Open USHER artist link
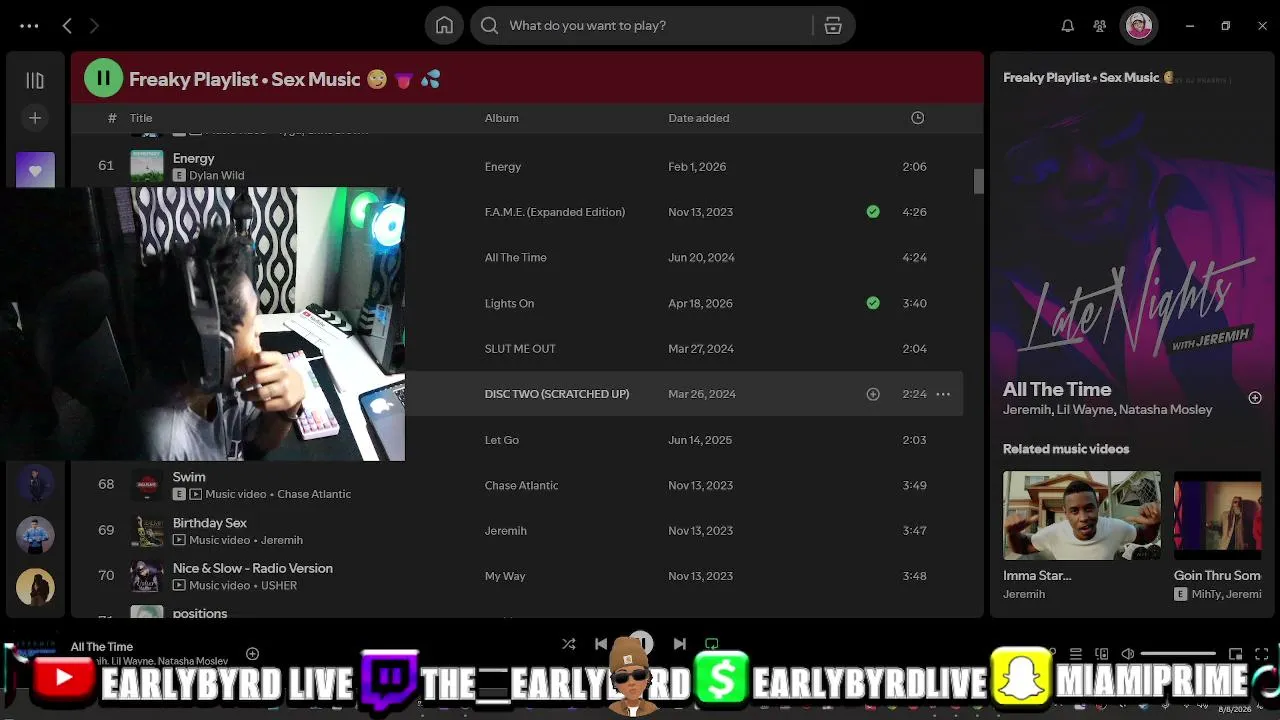This screenshot has width=1280, height=720. pyautogui.click(x=279, y=585)
